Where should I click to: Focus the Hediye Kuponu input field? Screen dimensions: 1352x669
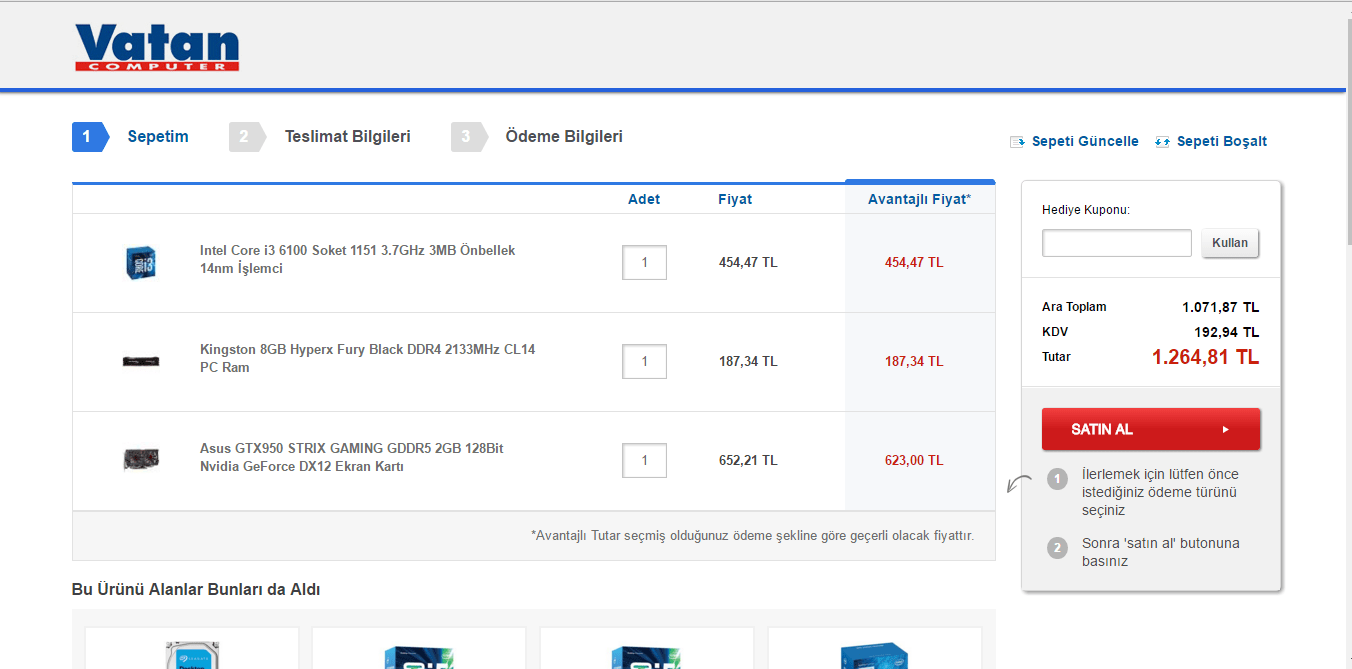tap(1116, 243)
